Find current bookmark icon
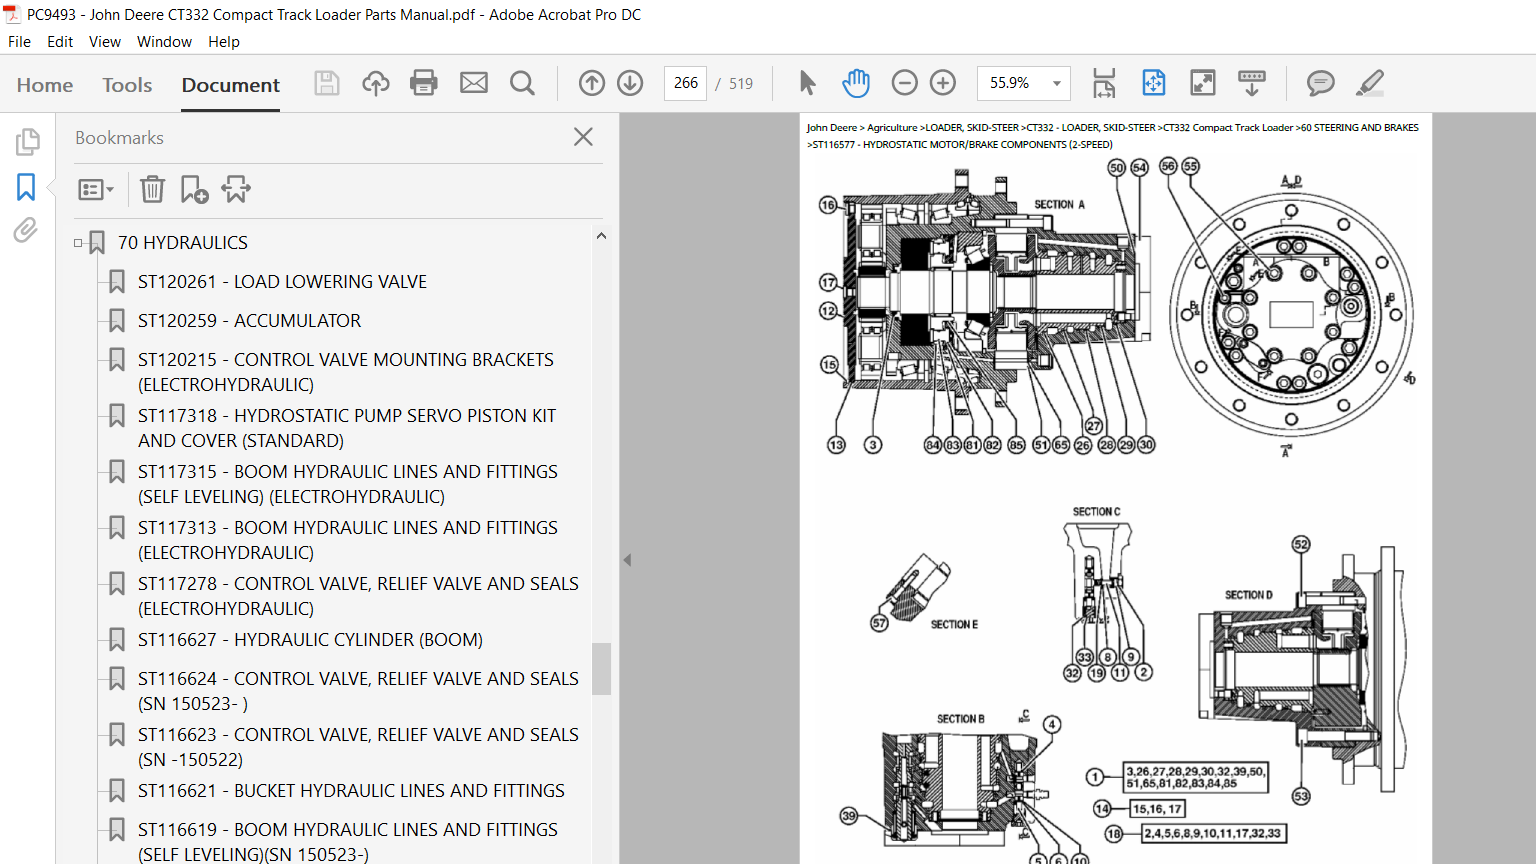The height and width of the screenshot is (864, 1536). (x=237, y=189)
